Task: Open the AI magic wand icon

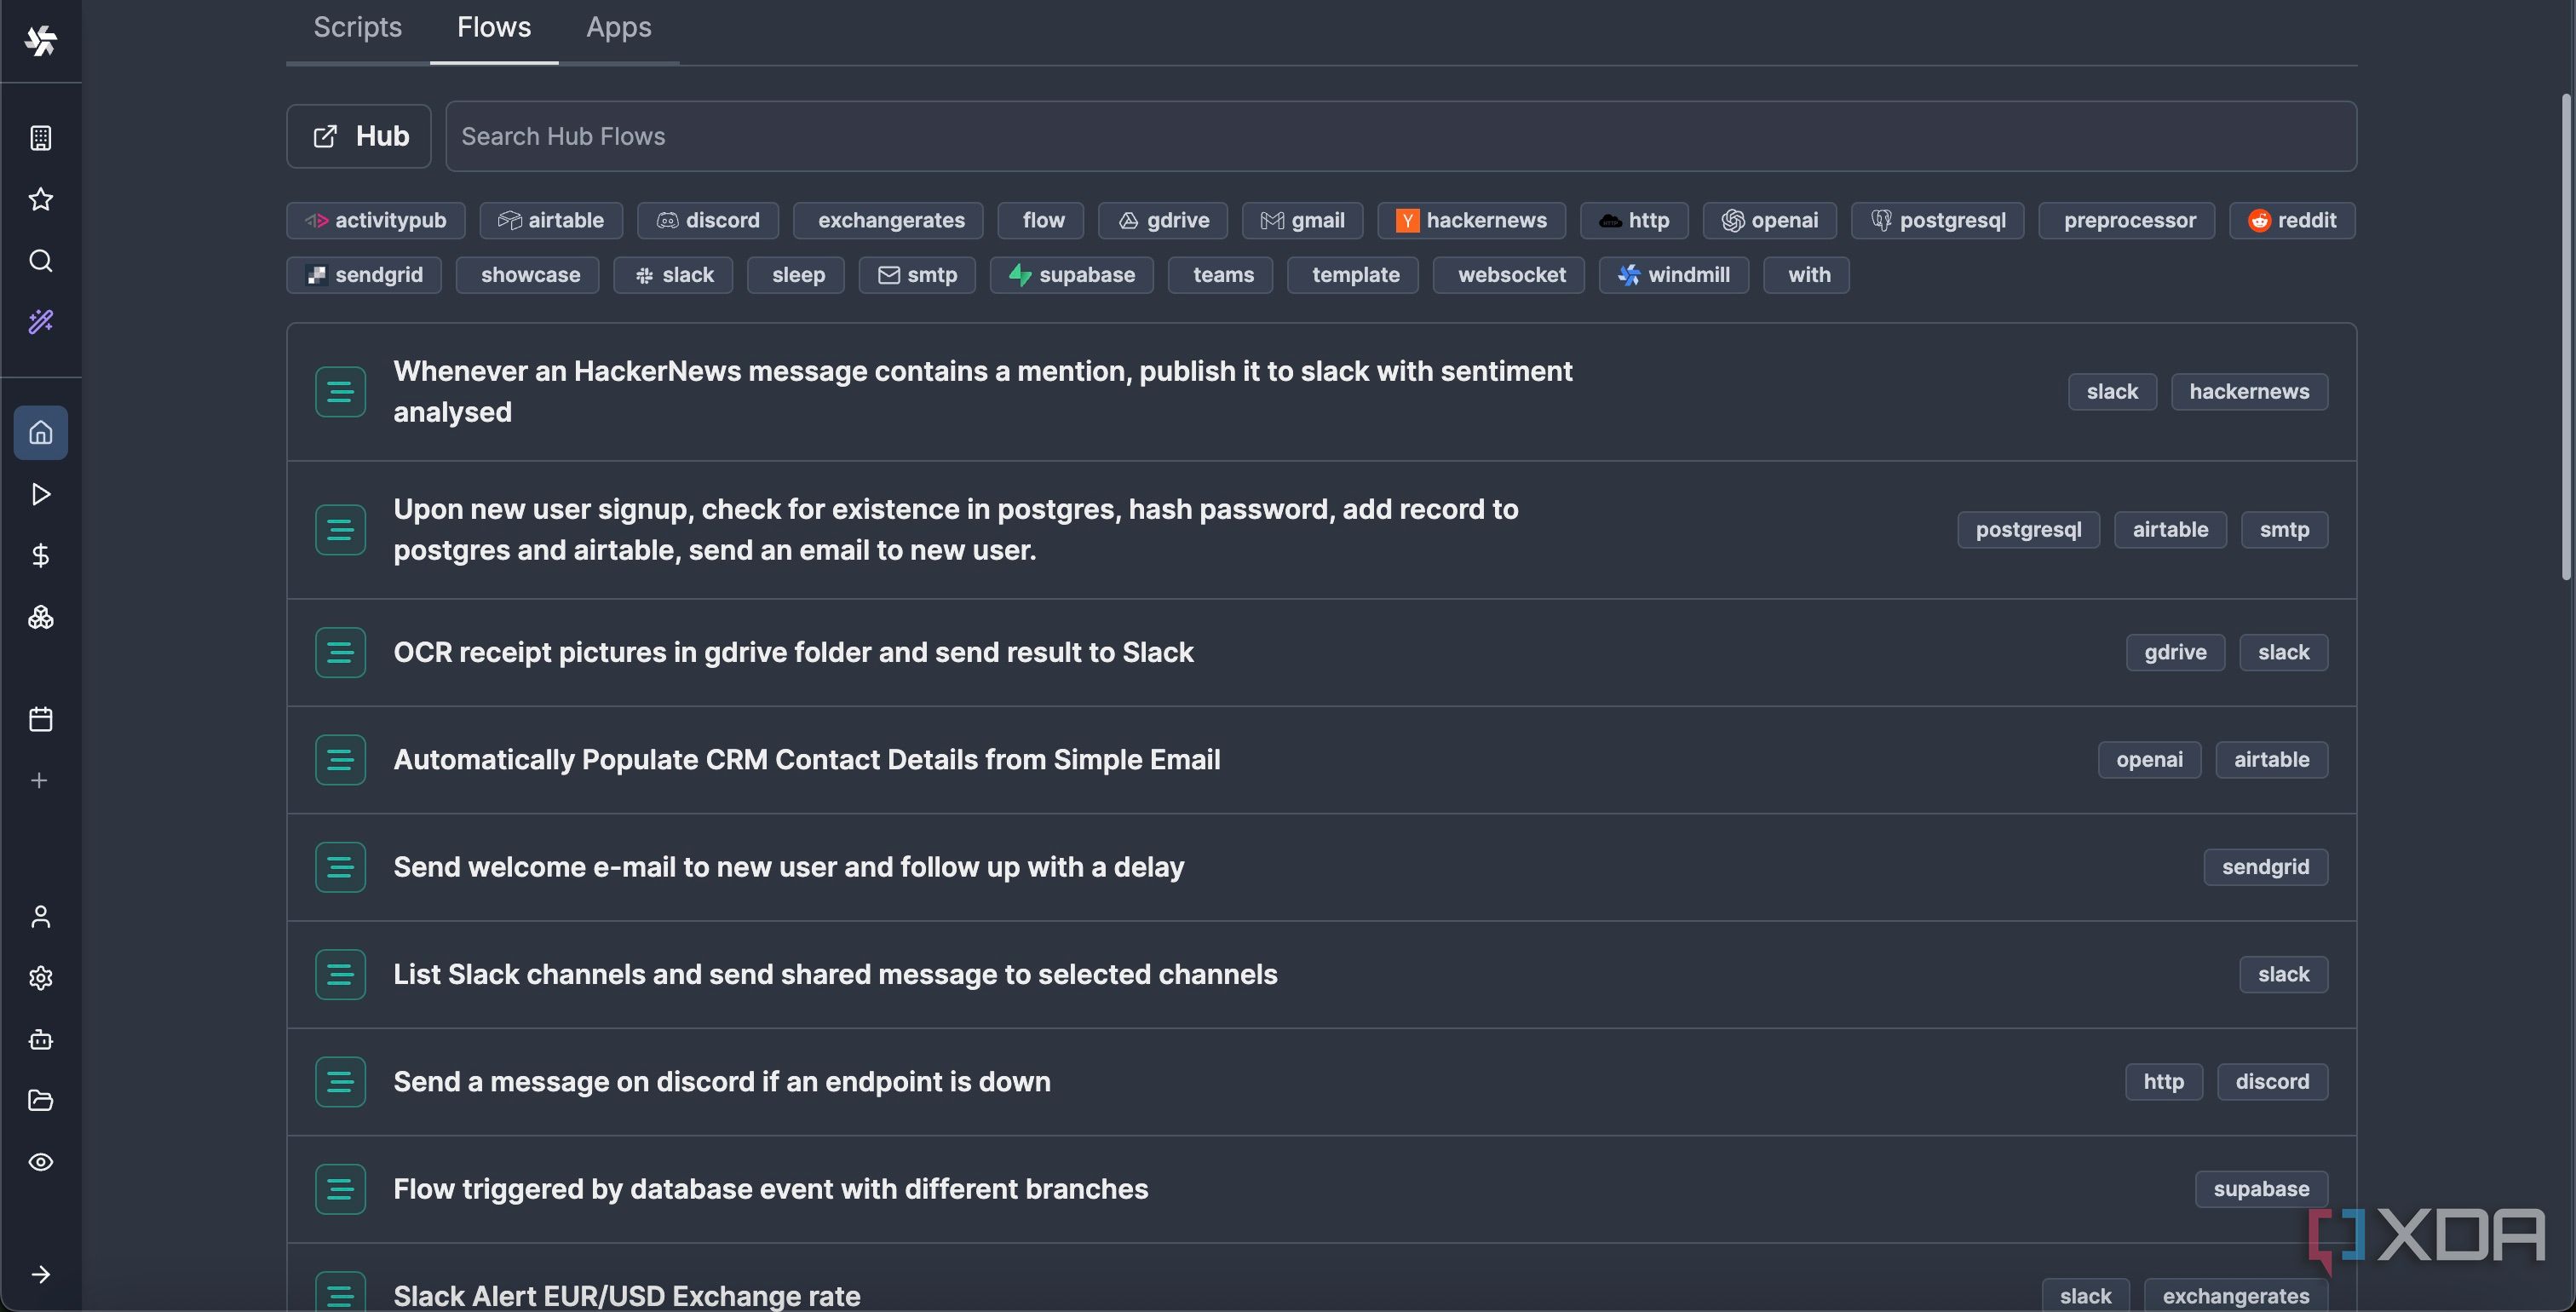Action: [41, 322]
